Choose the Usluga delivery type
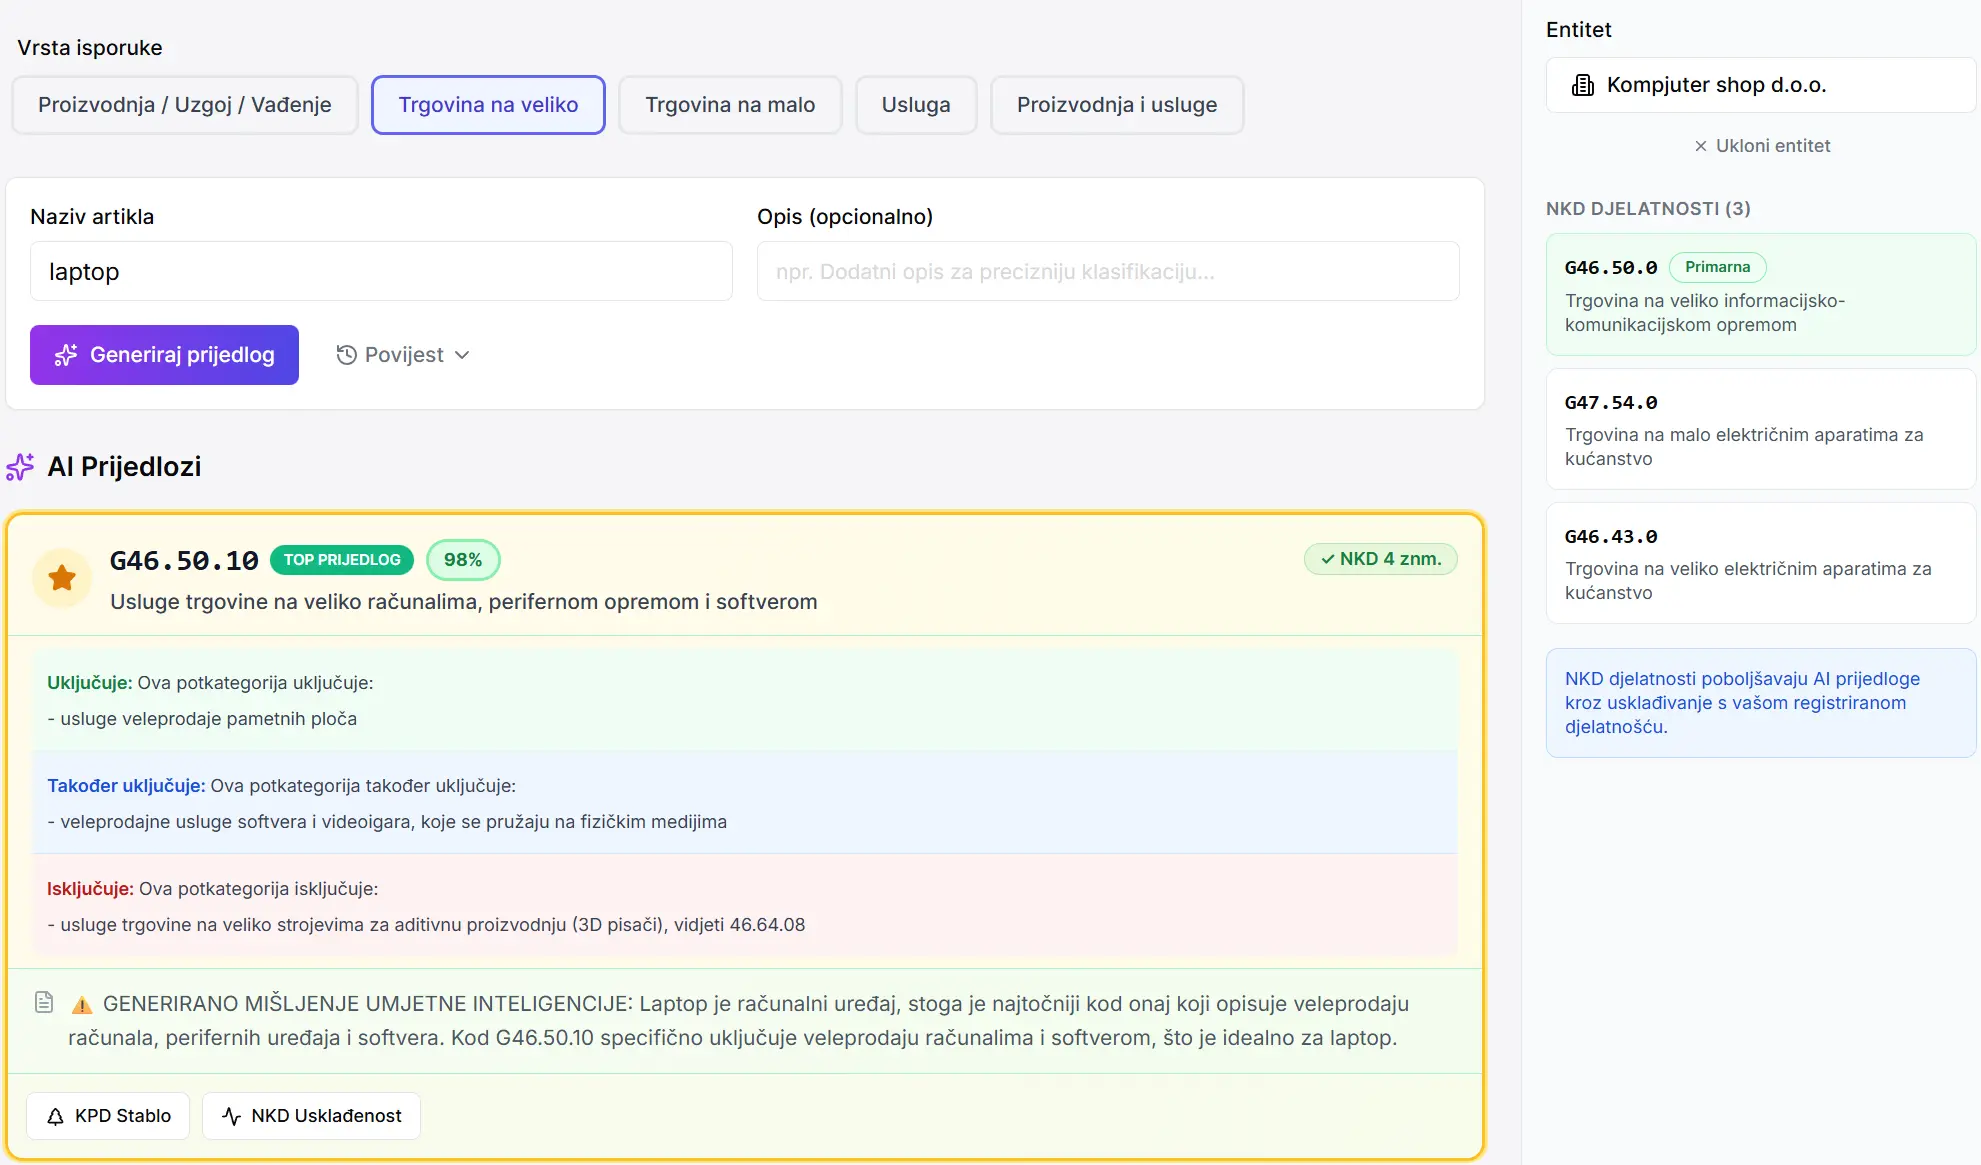The image size is (1981, 1165). 916,105
